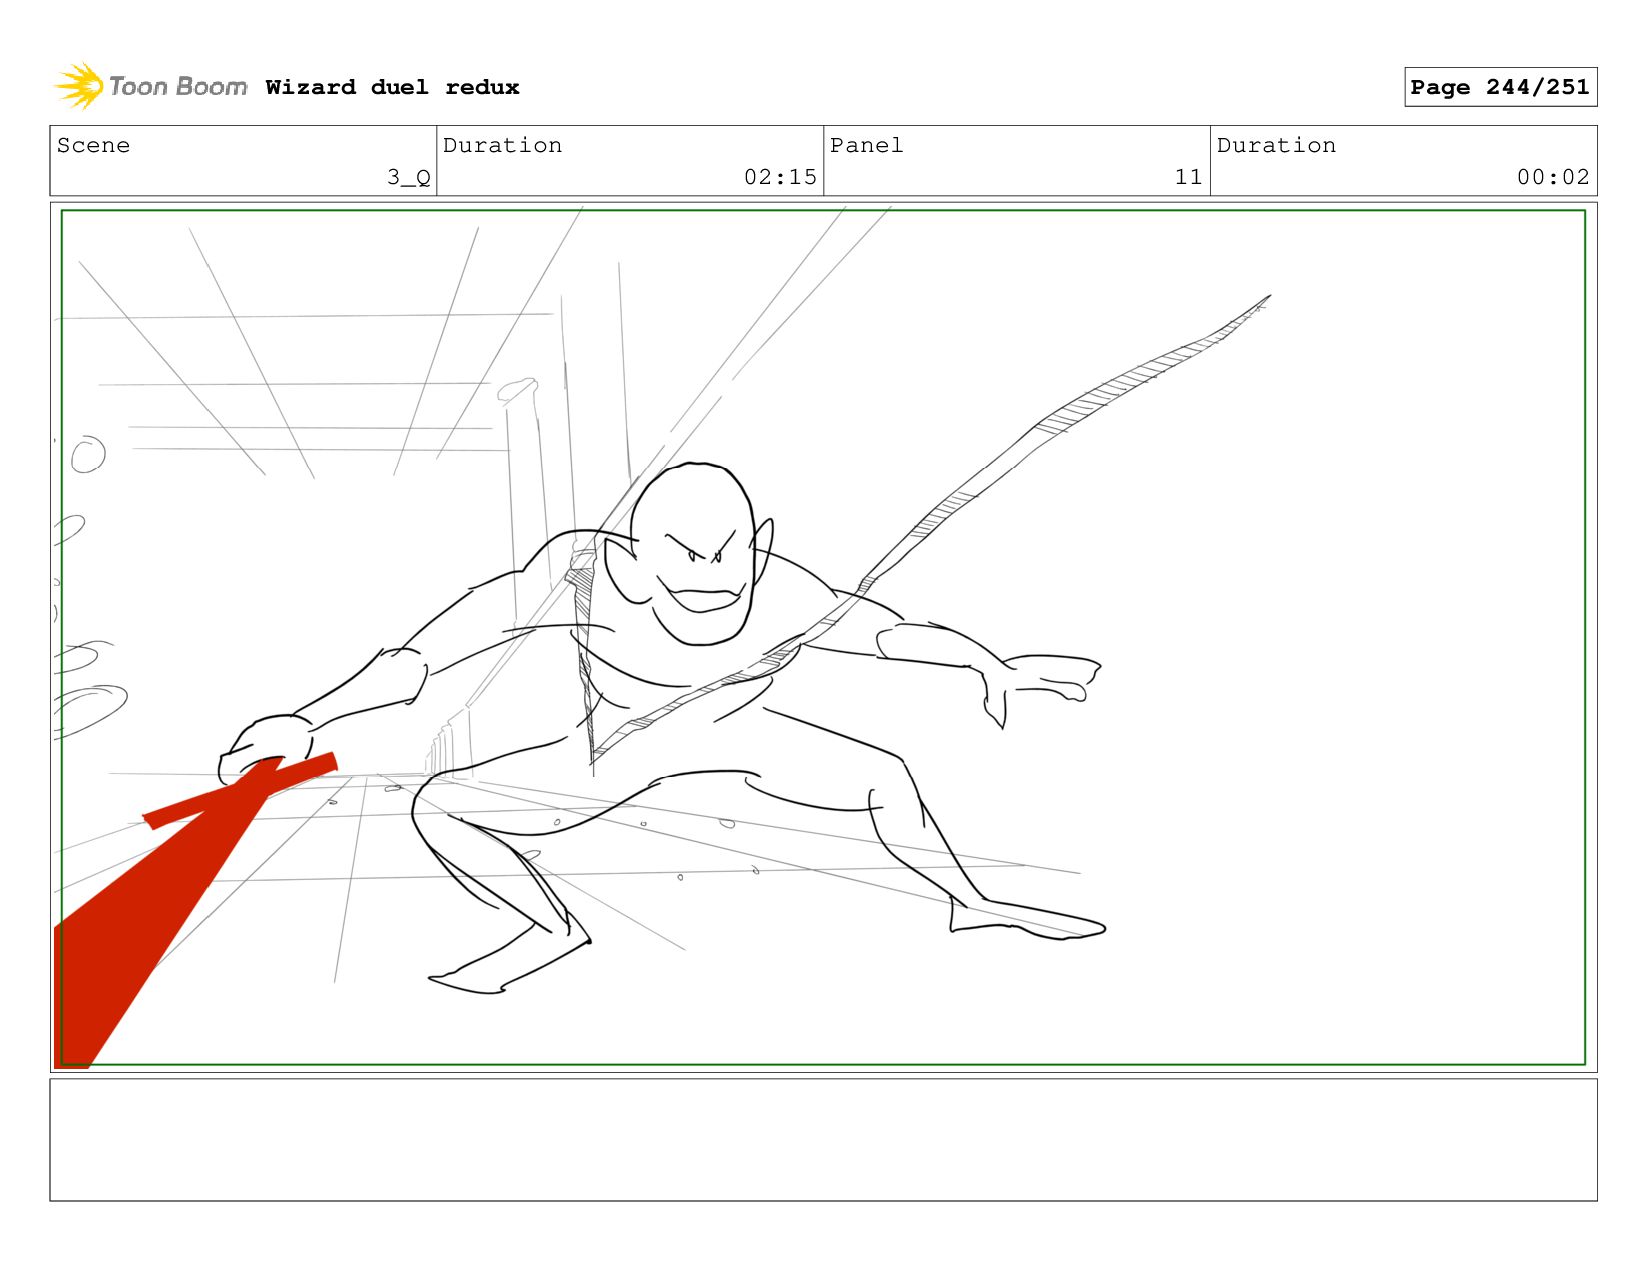
Task: Click the Duration label beside Panel
Action: [1276, 145]
